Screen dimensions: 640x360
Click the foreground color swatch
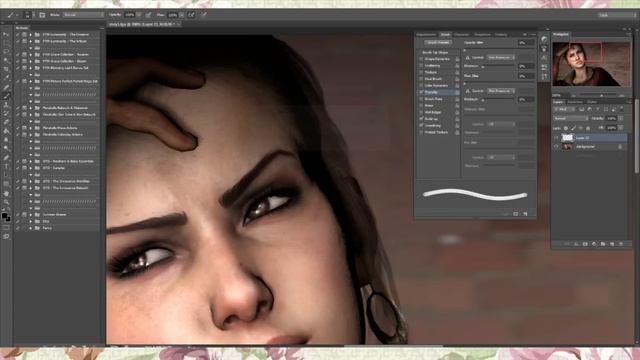click(x=4, y=216)
